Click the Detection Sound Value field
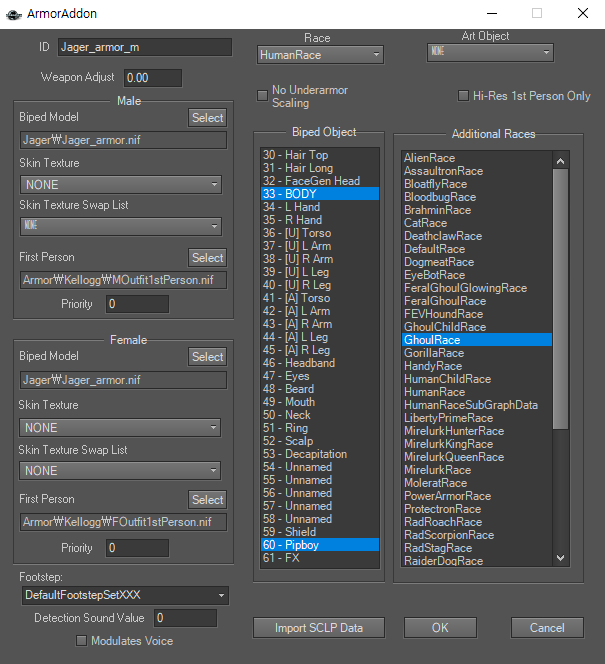The width and height of the screenshot is (605, 664). click(x=185, y=618)
